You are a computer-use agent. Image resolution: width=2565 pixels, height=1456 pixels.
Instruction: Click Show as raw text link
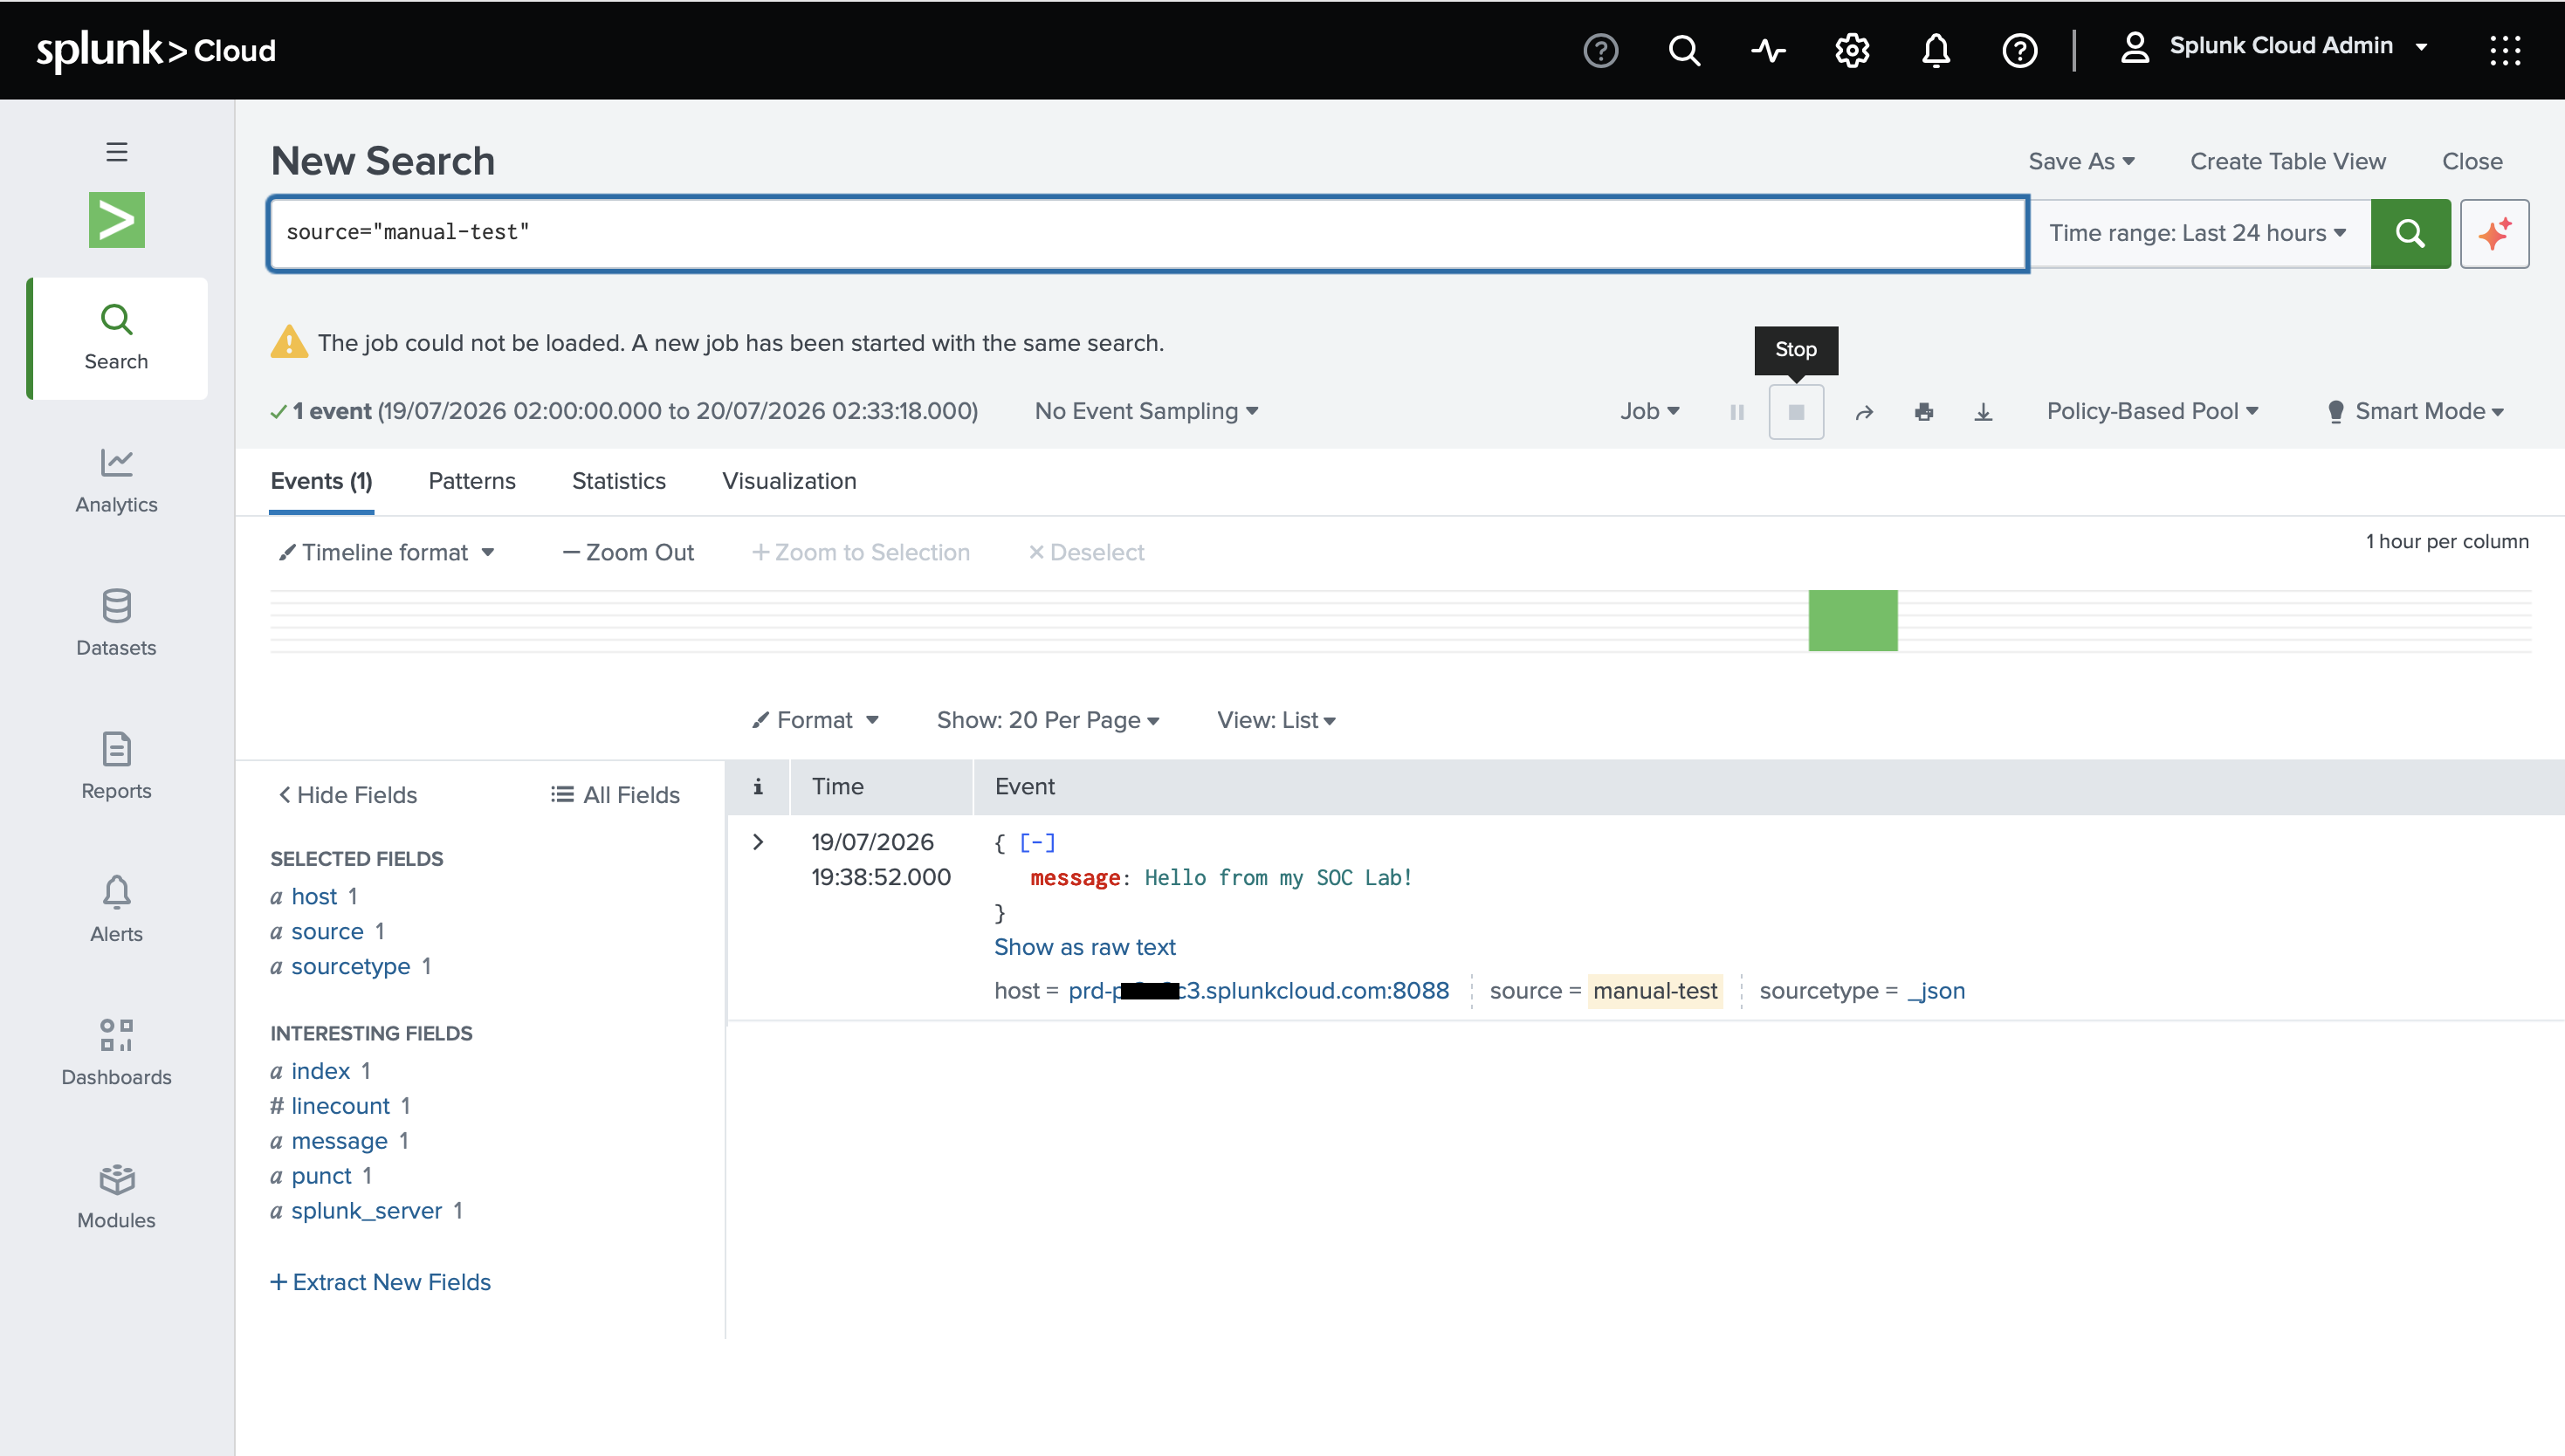(x=1085, y=948)
